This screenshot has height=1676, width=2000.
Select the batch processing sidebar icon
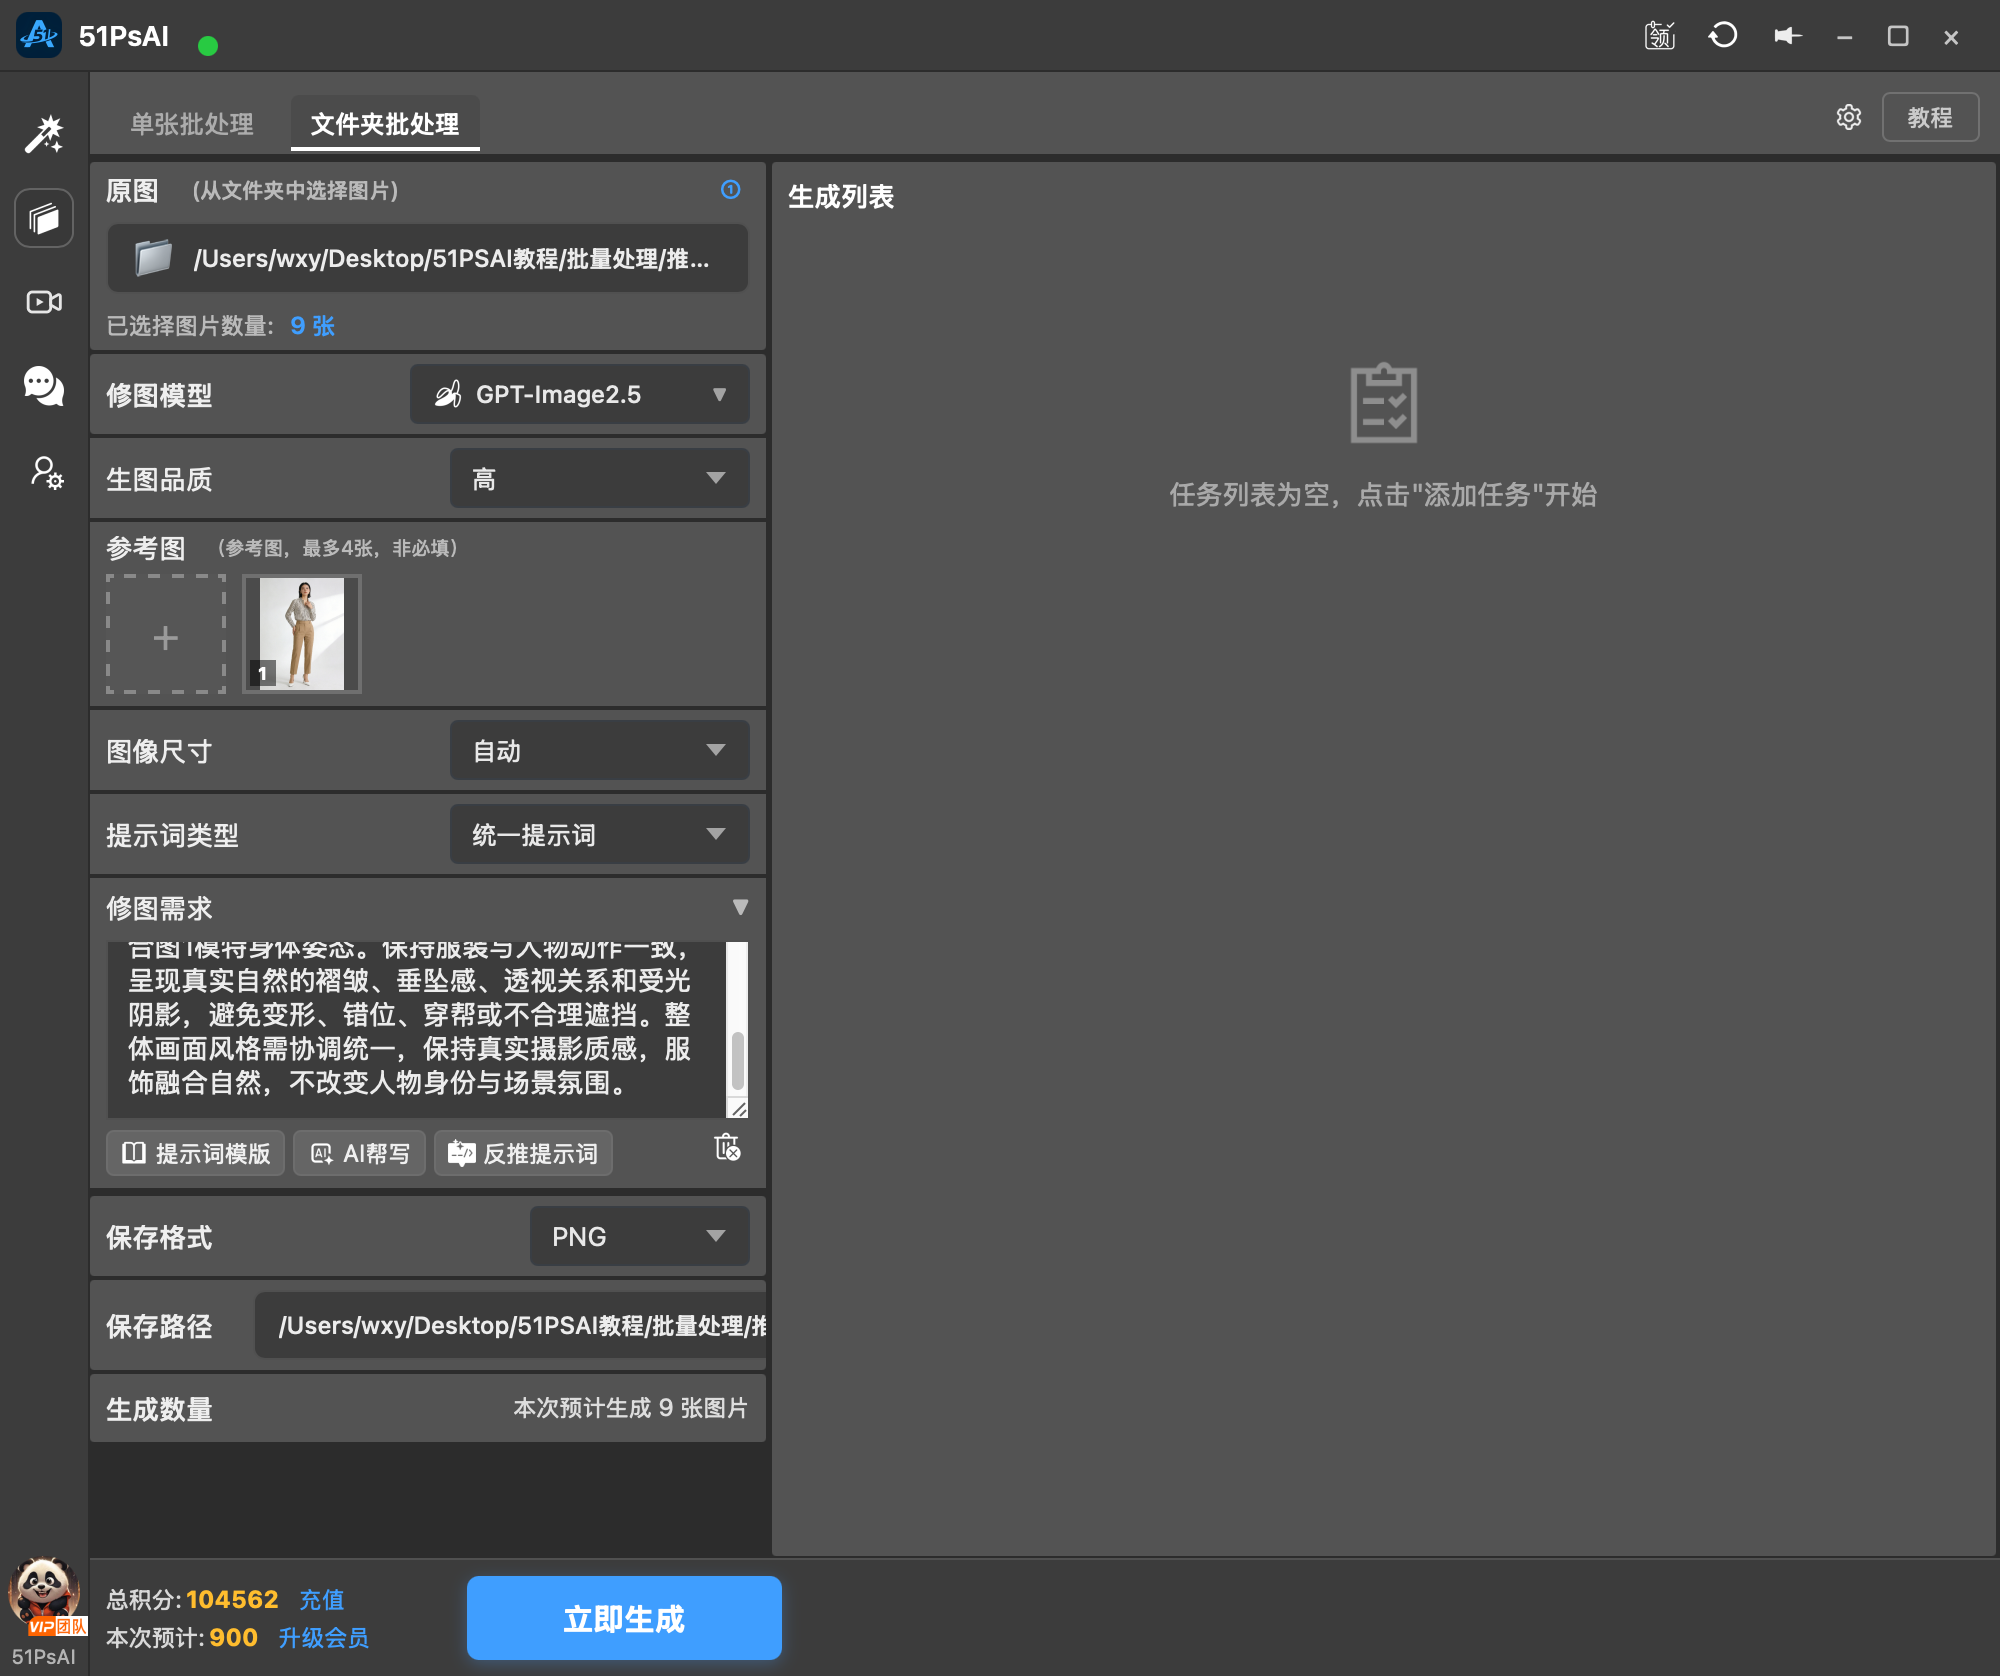pyautogui.click(x=44, y=218)
